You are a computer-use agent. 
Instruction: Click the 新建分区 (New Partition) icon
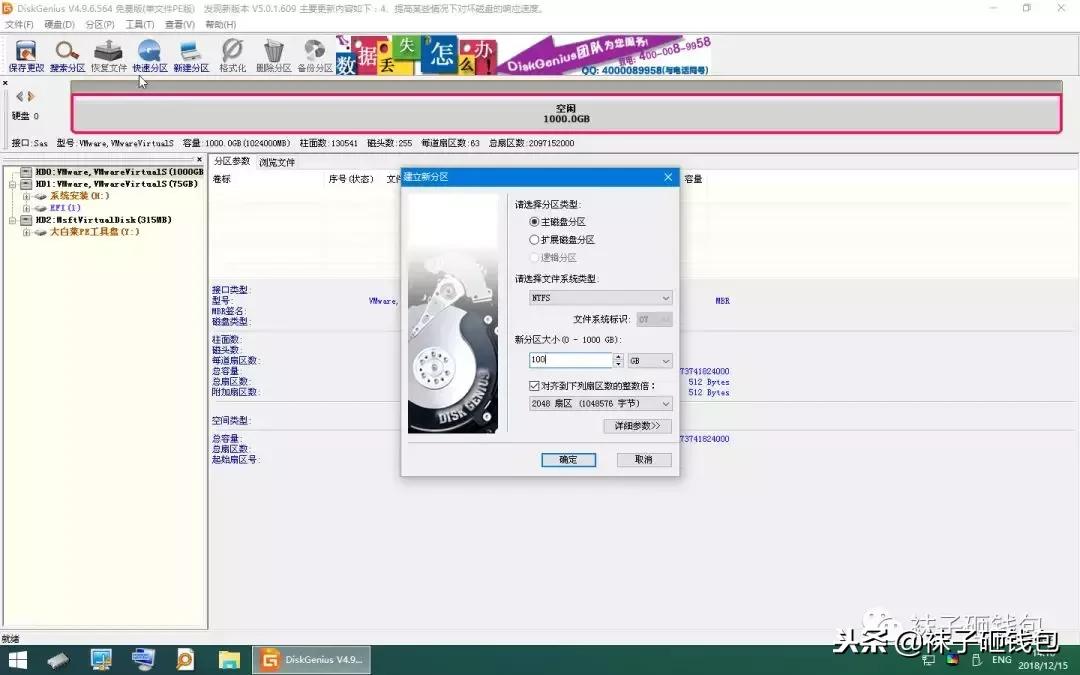193,55
